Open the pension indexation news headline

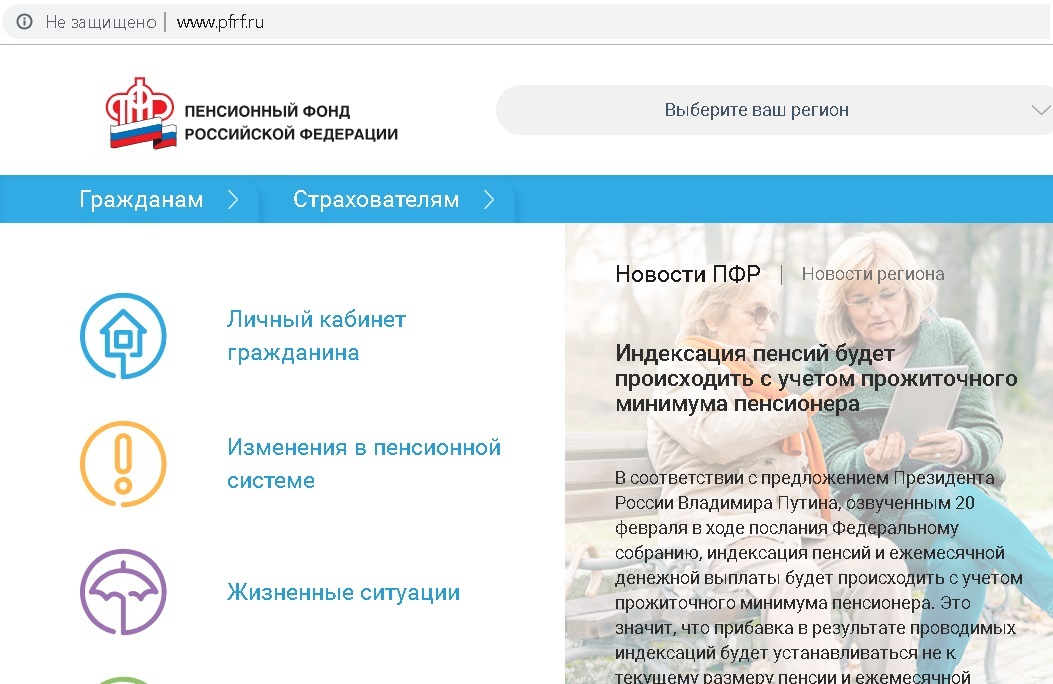click(x=815, y=378)
